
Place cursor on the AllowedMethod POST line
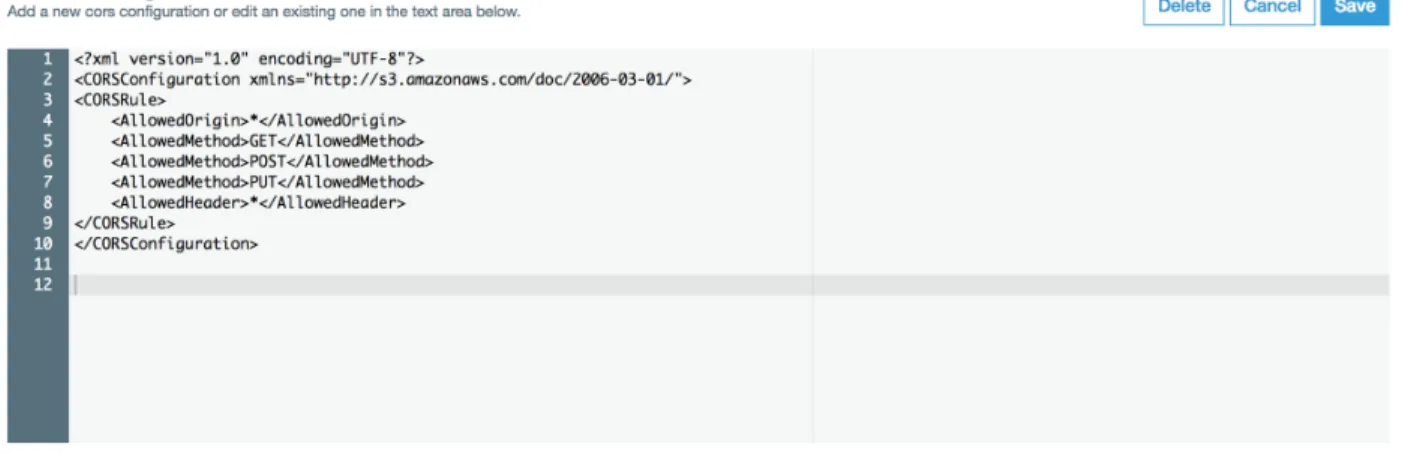tap(272, 161)
